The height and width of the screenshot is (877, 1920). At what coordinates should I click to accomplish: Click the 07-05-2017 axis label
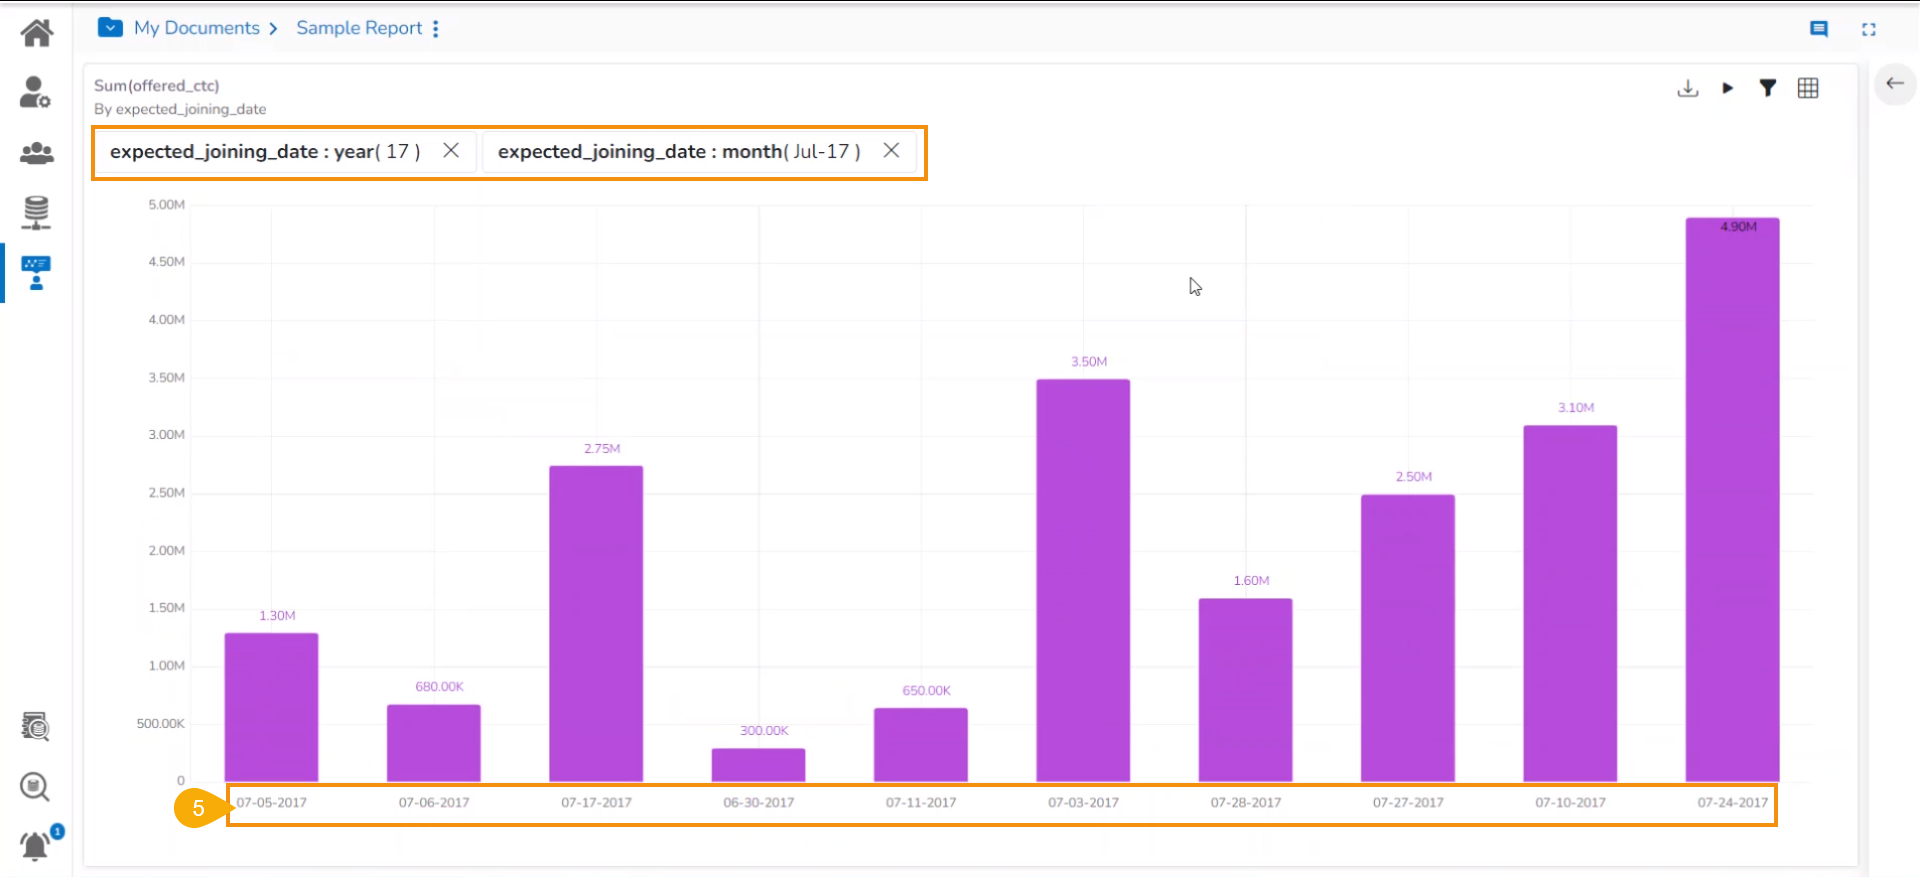(x=272, y=803)
